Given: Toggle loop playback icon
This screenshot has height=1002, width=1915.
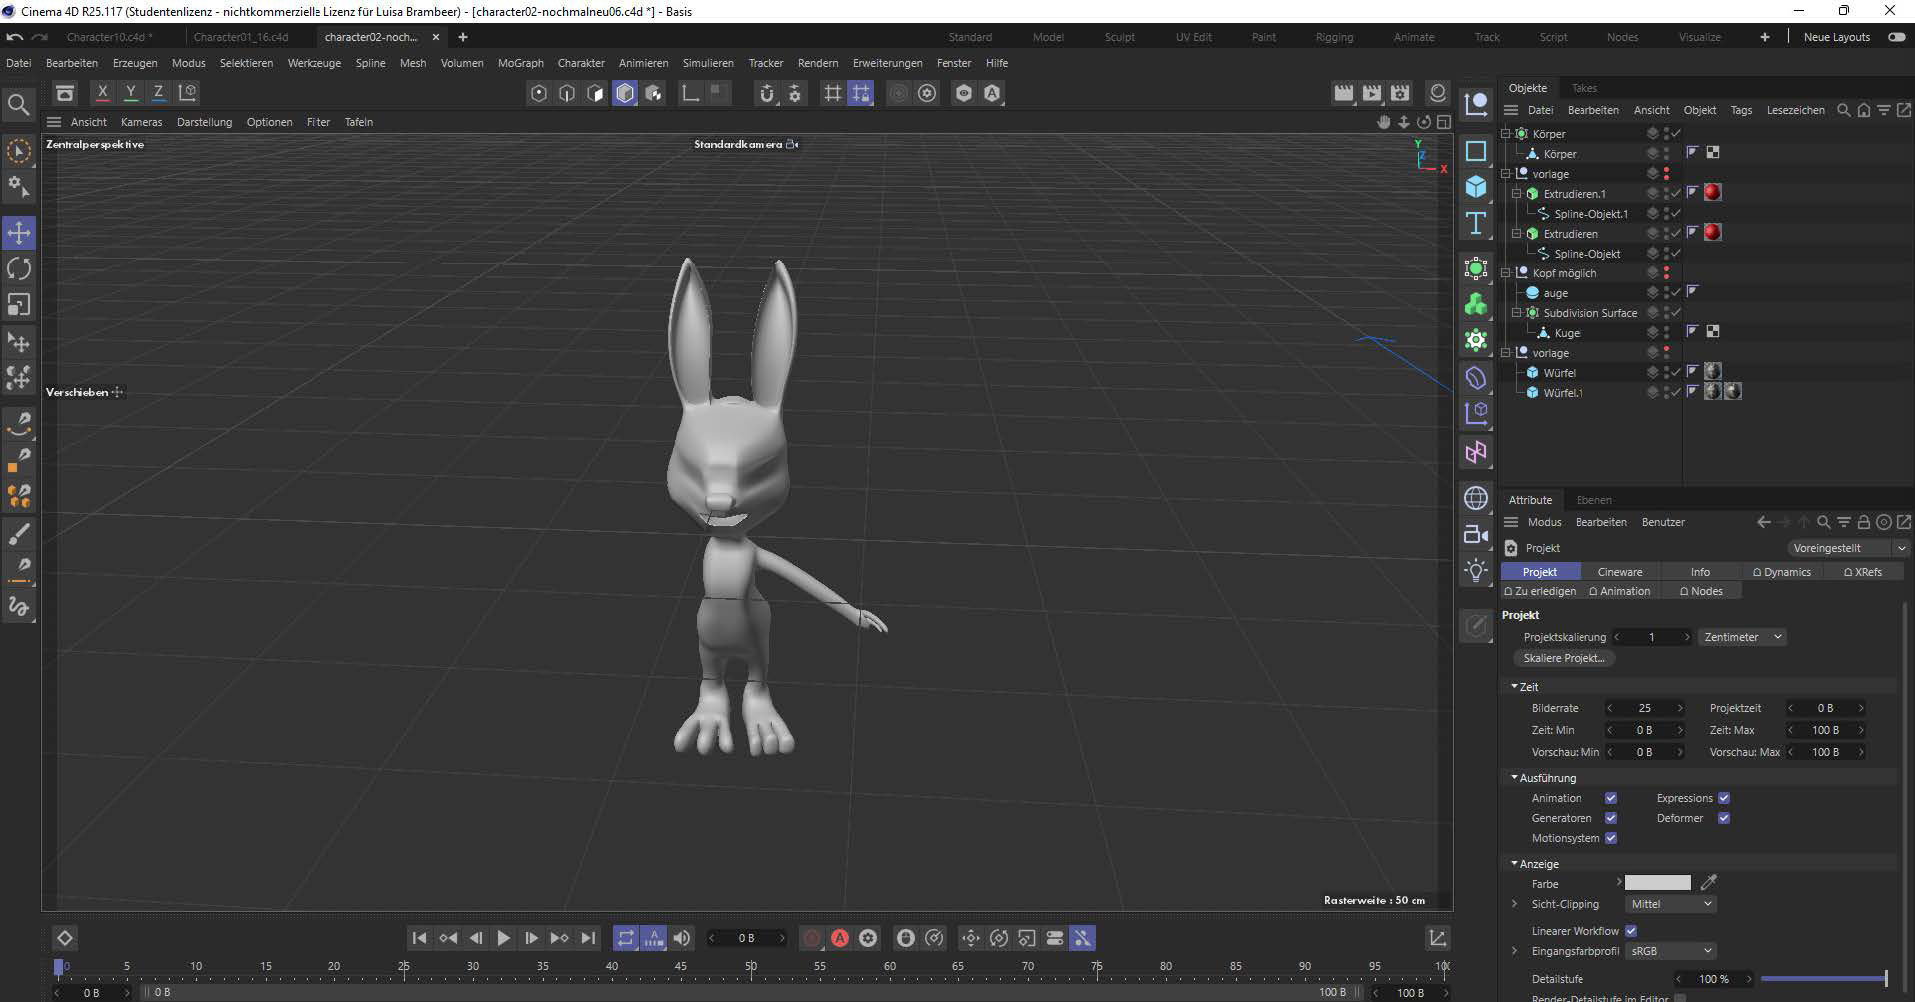Looking at the screenshot, I should 625,938.
